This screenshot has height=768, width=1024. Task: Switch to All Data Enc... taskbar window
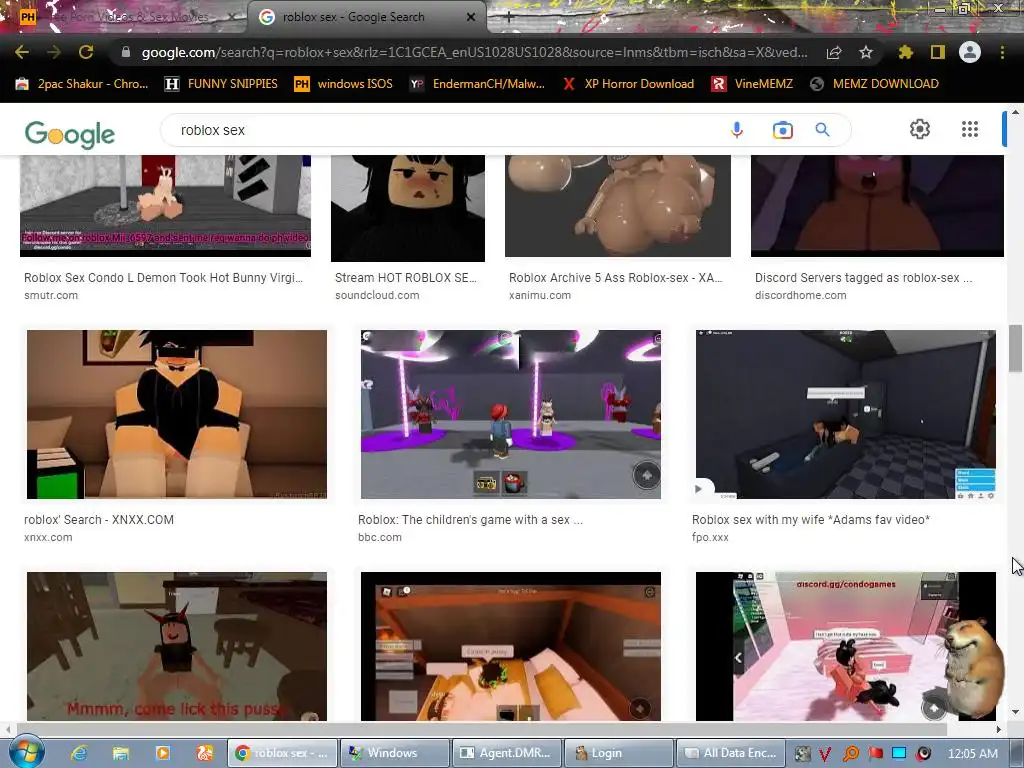click(x=731, y=753)
